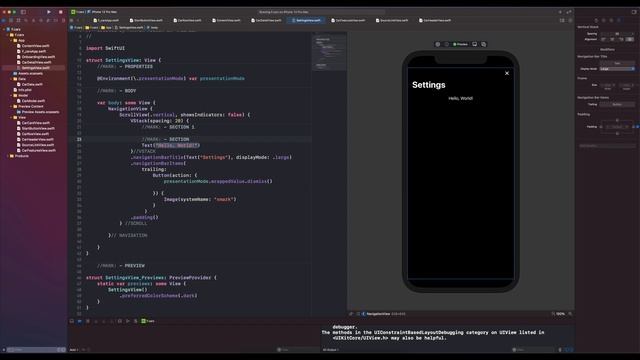The image size is (640, 360).
Task: Collapse the Data folder
Action: 11,79
